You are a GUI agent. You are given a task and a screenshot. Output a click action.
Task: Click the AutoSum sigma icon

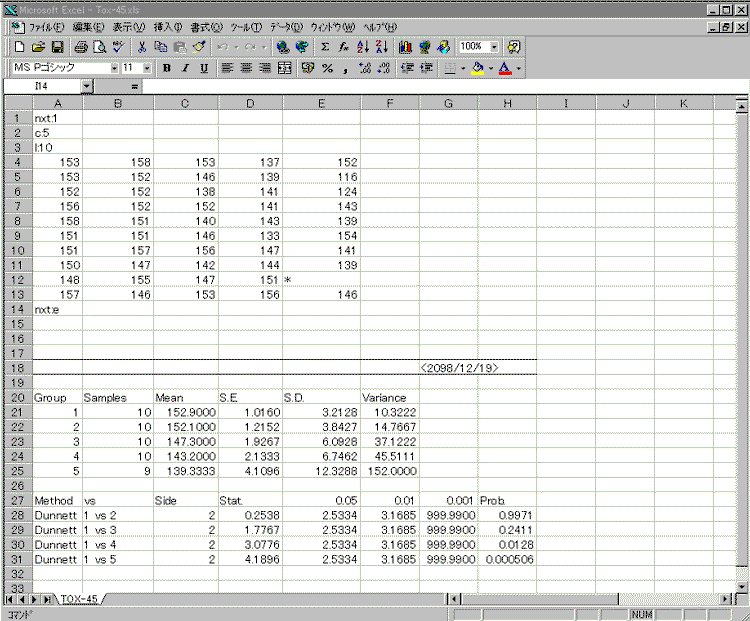point(325,47)
